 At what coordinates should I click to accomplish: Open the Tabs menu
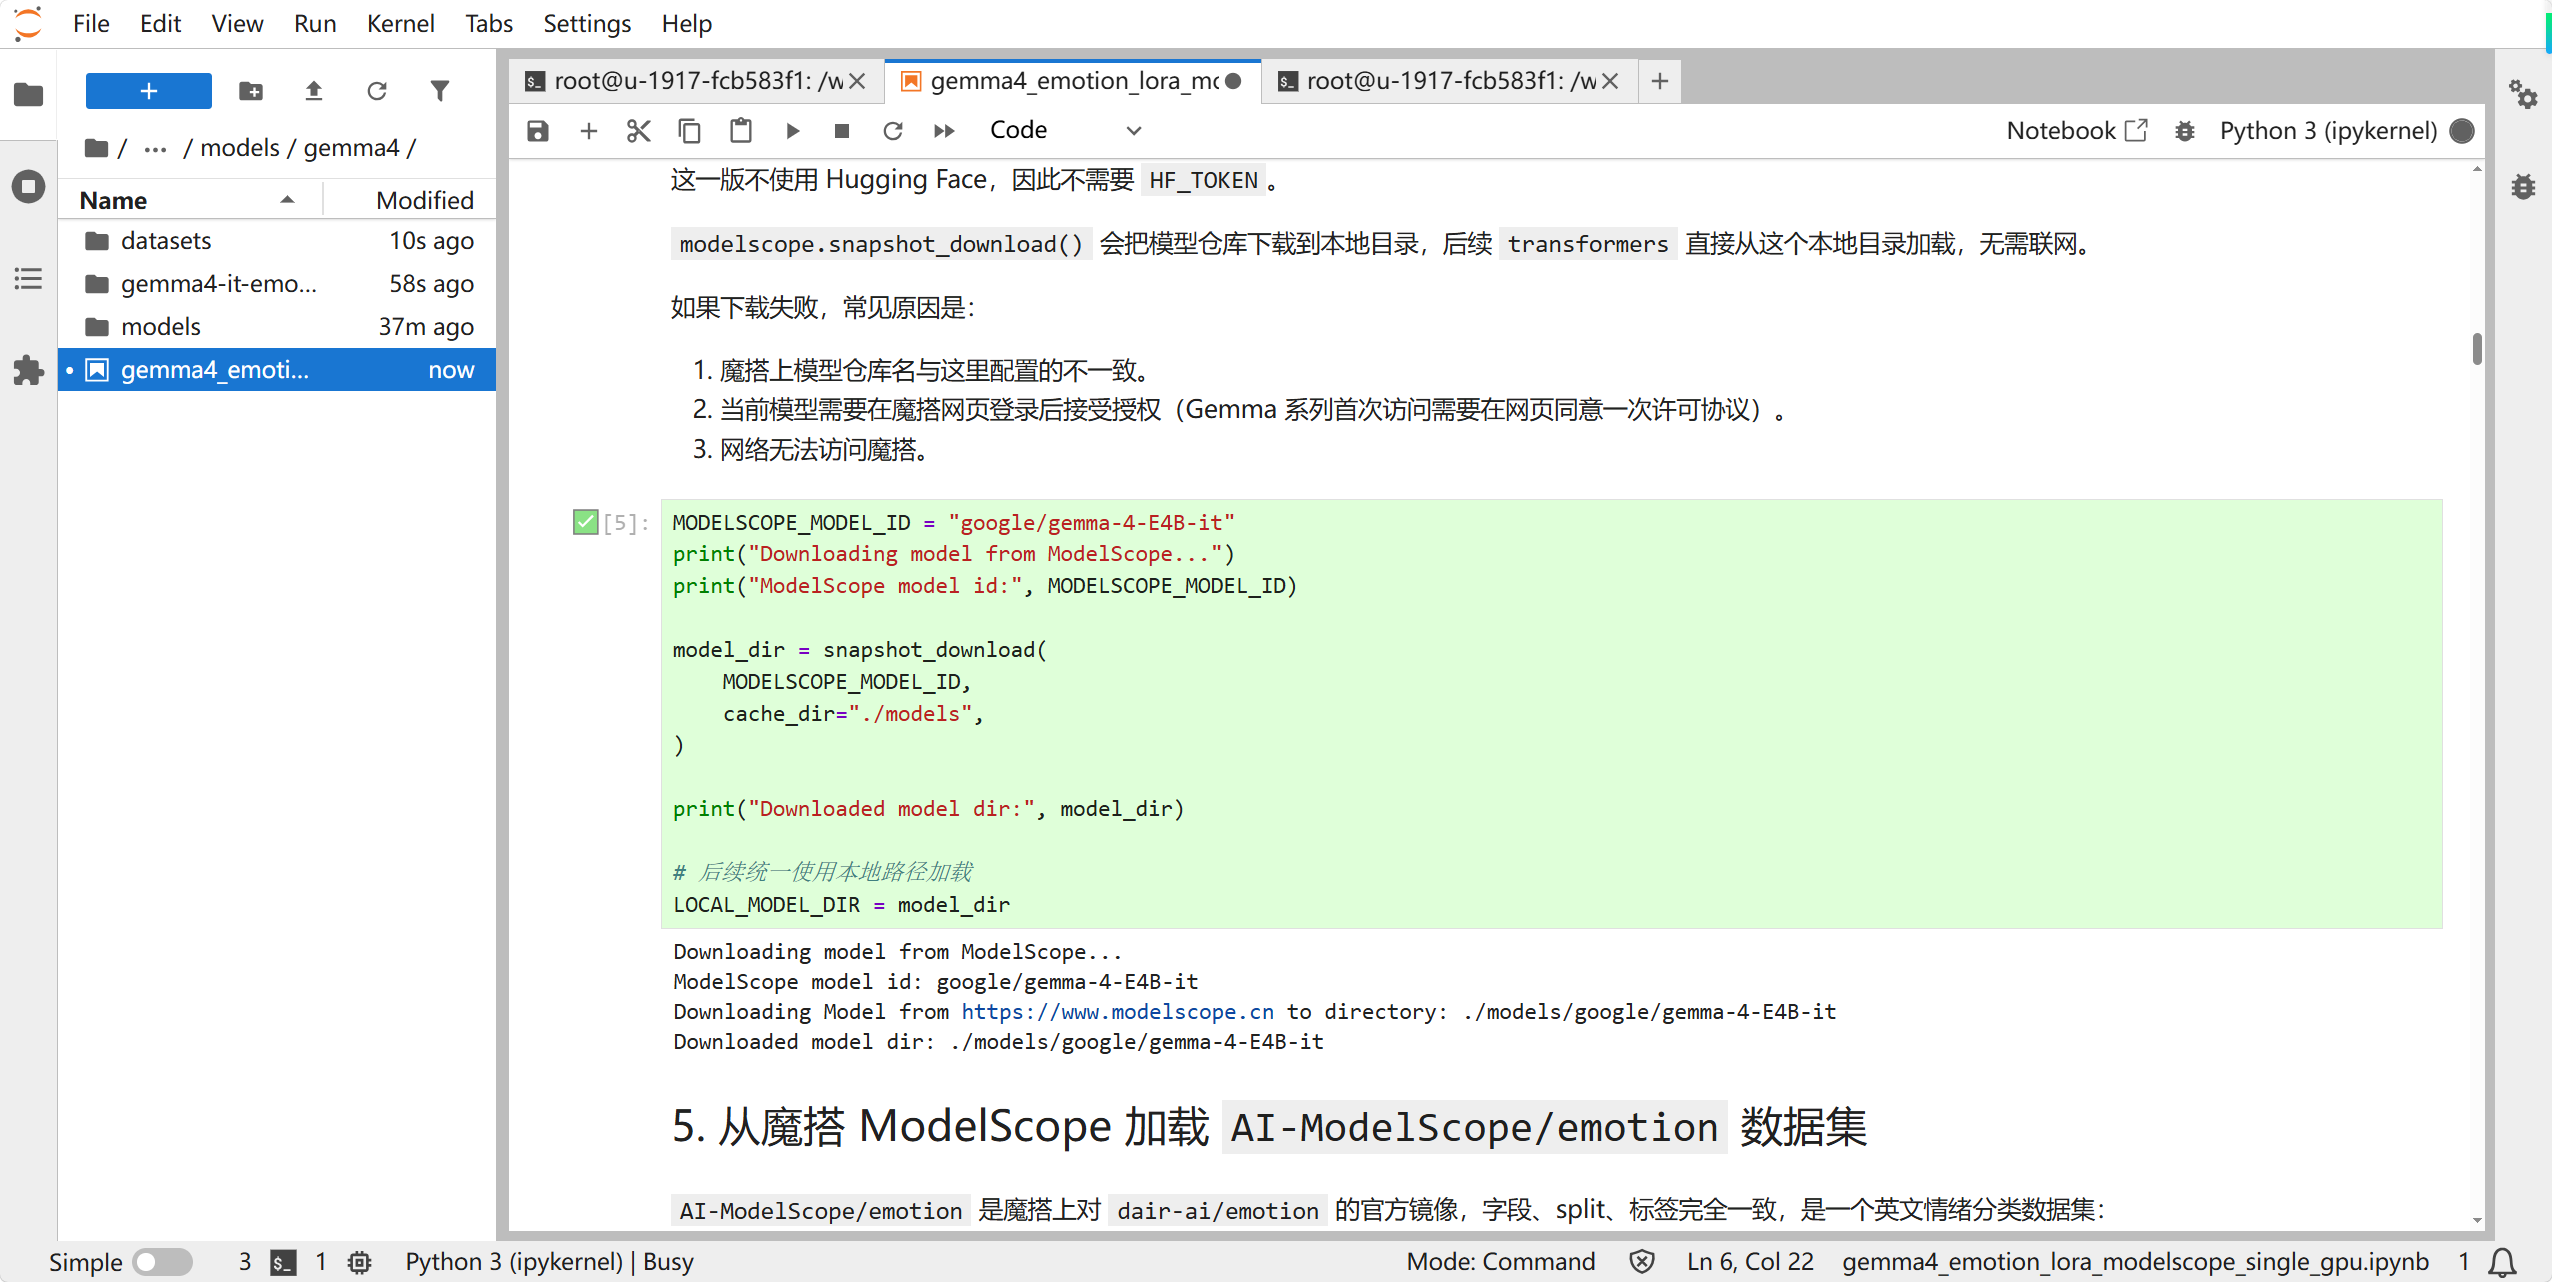[488, 23]
